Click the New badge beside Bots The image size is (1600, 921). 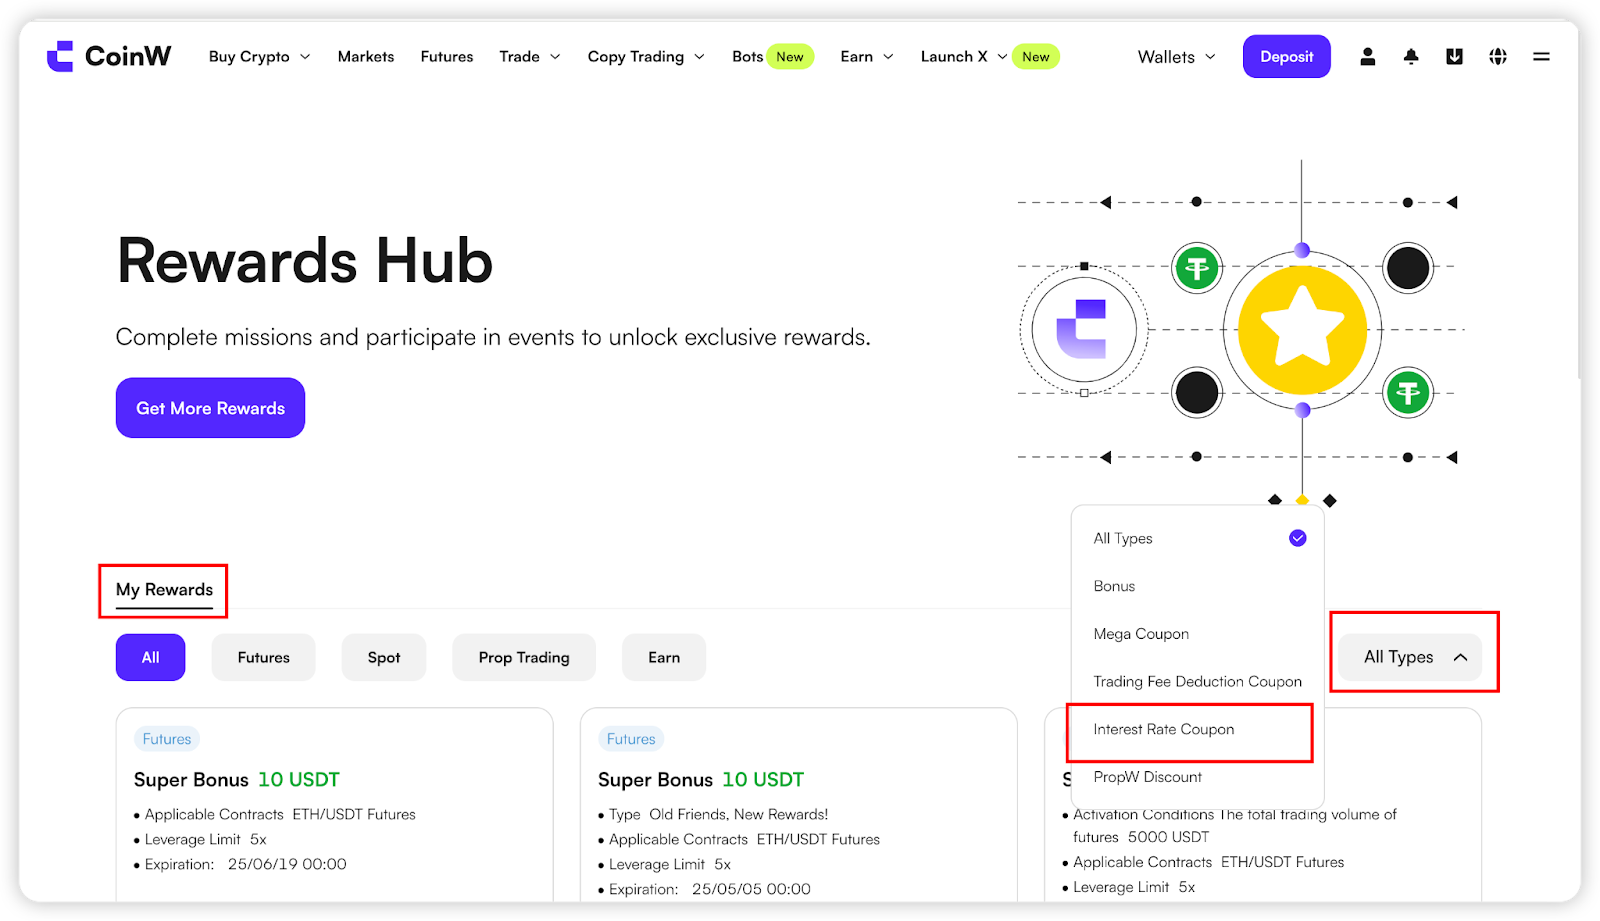click(x=790, y=57)
